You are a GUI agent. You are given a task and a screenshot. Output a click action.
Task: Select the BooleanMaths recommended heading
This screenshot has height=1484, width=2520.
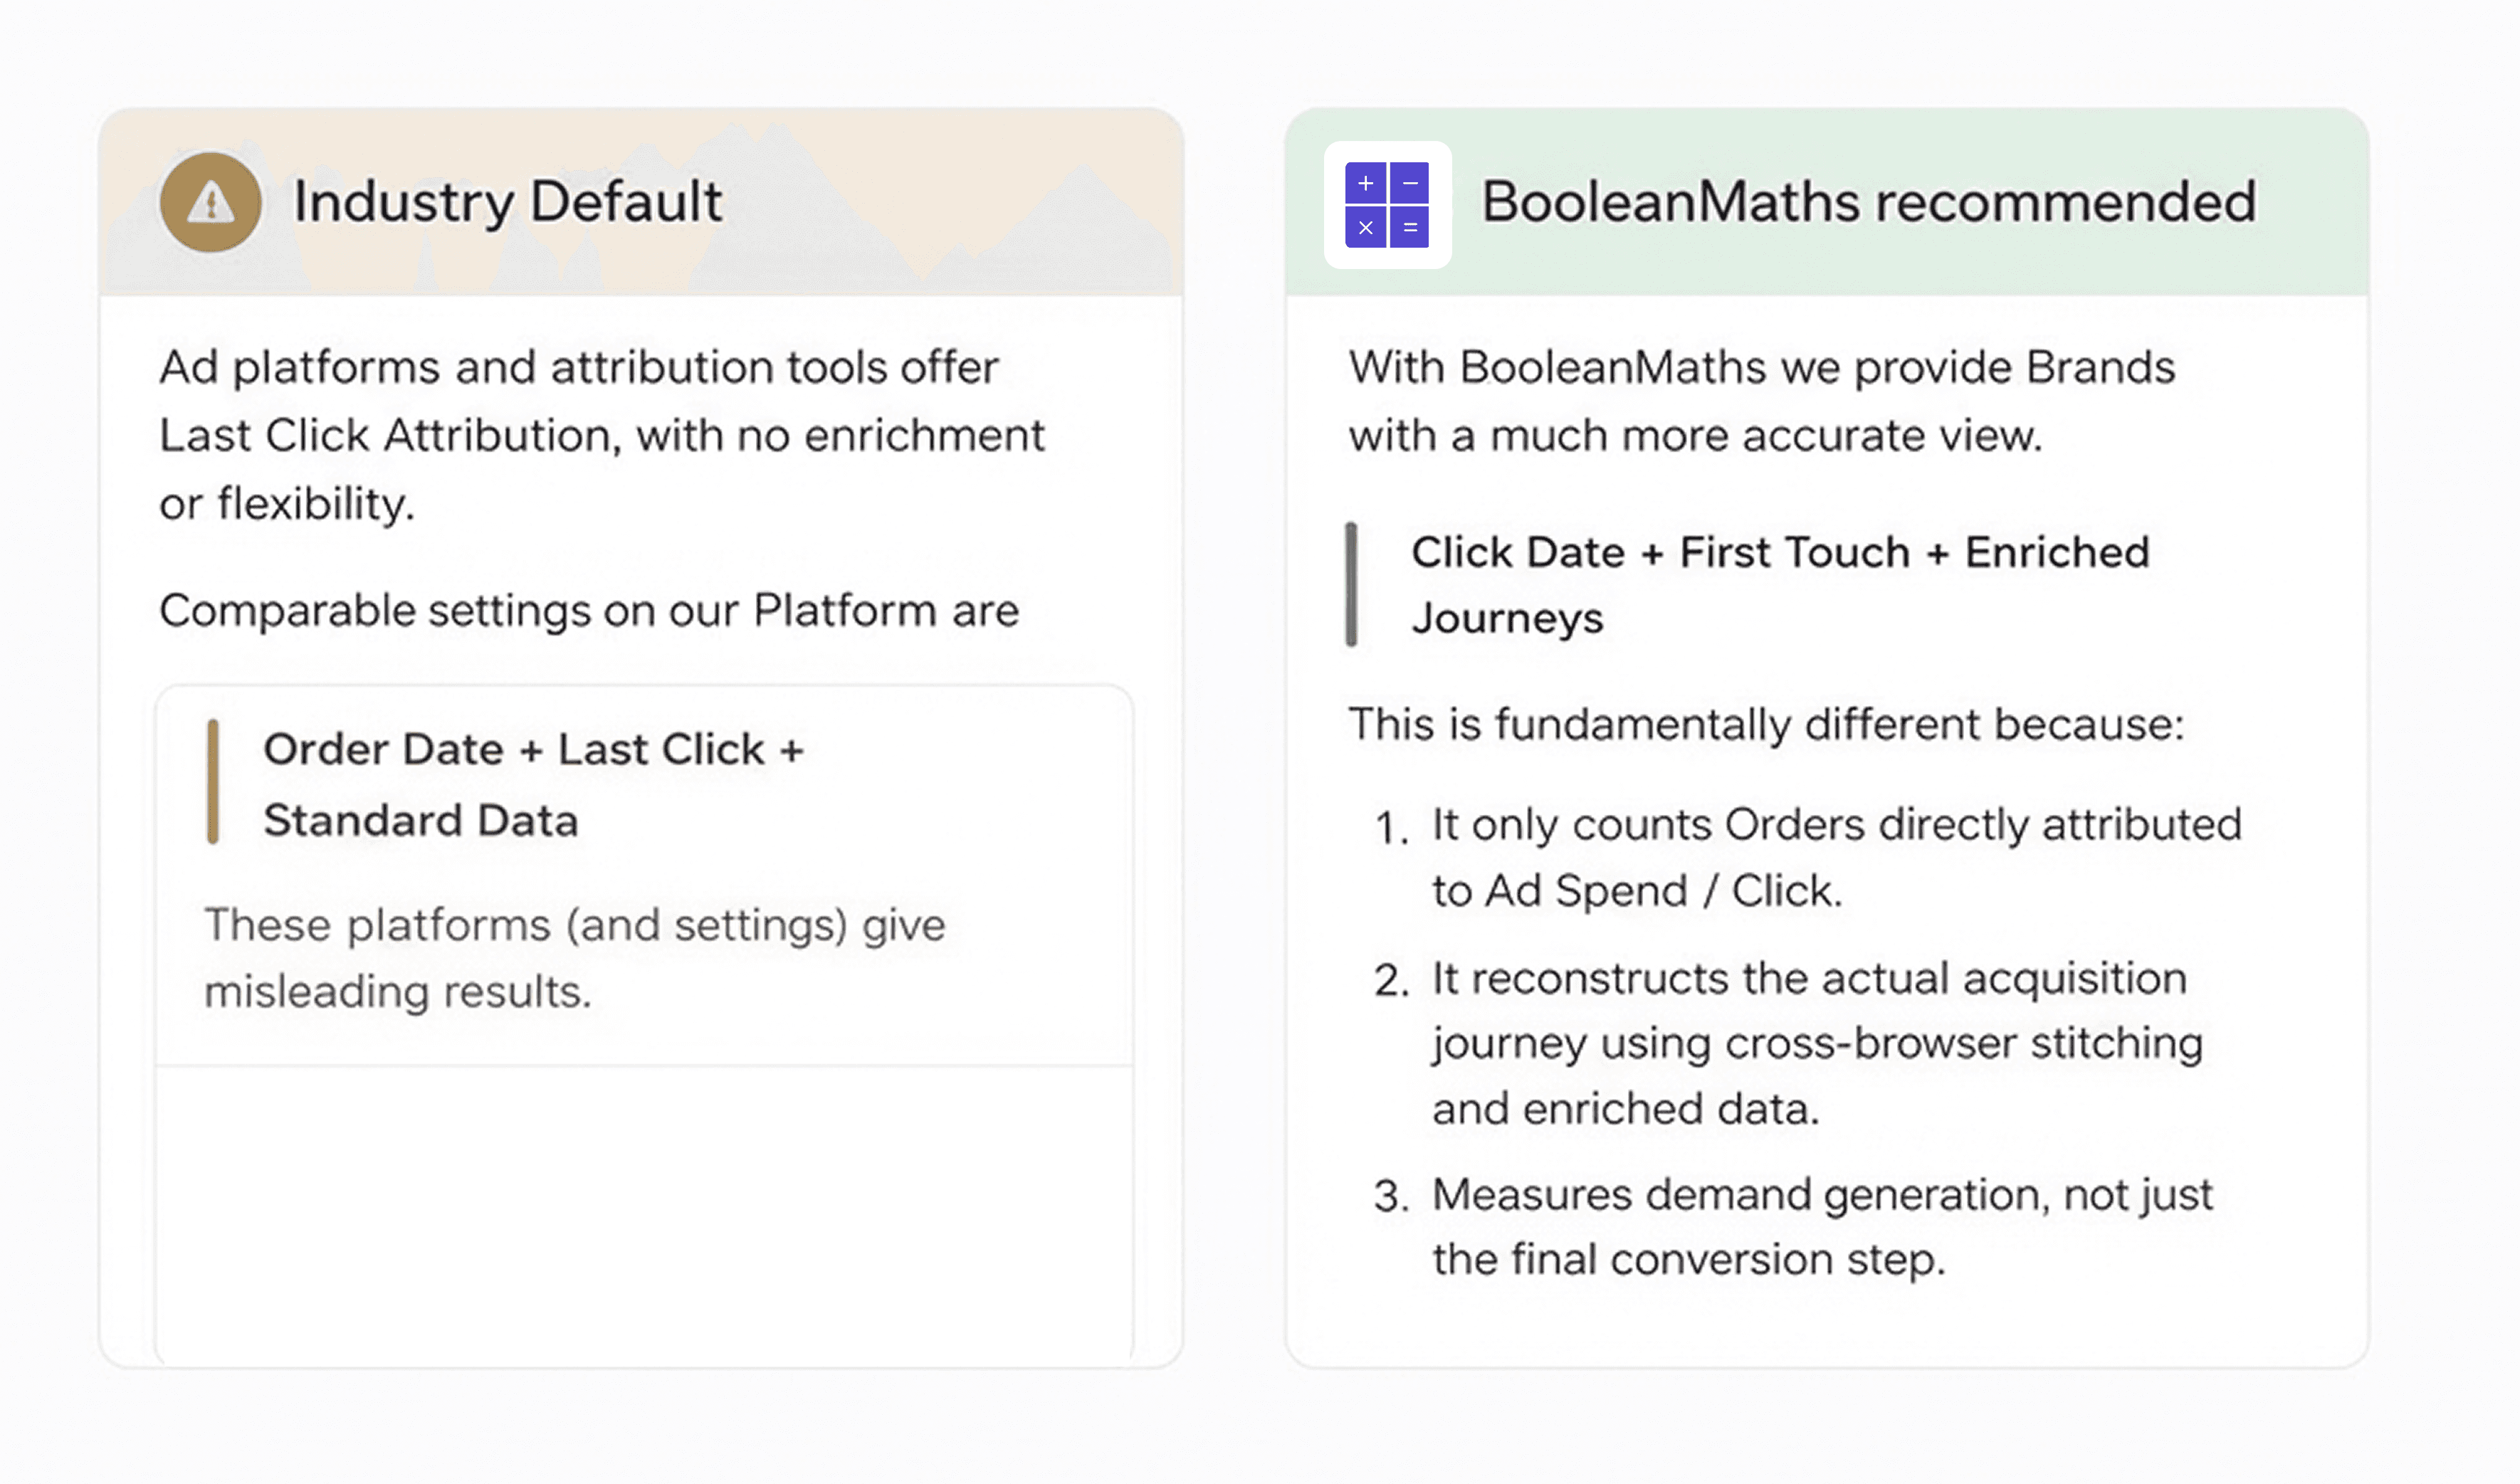[1868, 202]
